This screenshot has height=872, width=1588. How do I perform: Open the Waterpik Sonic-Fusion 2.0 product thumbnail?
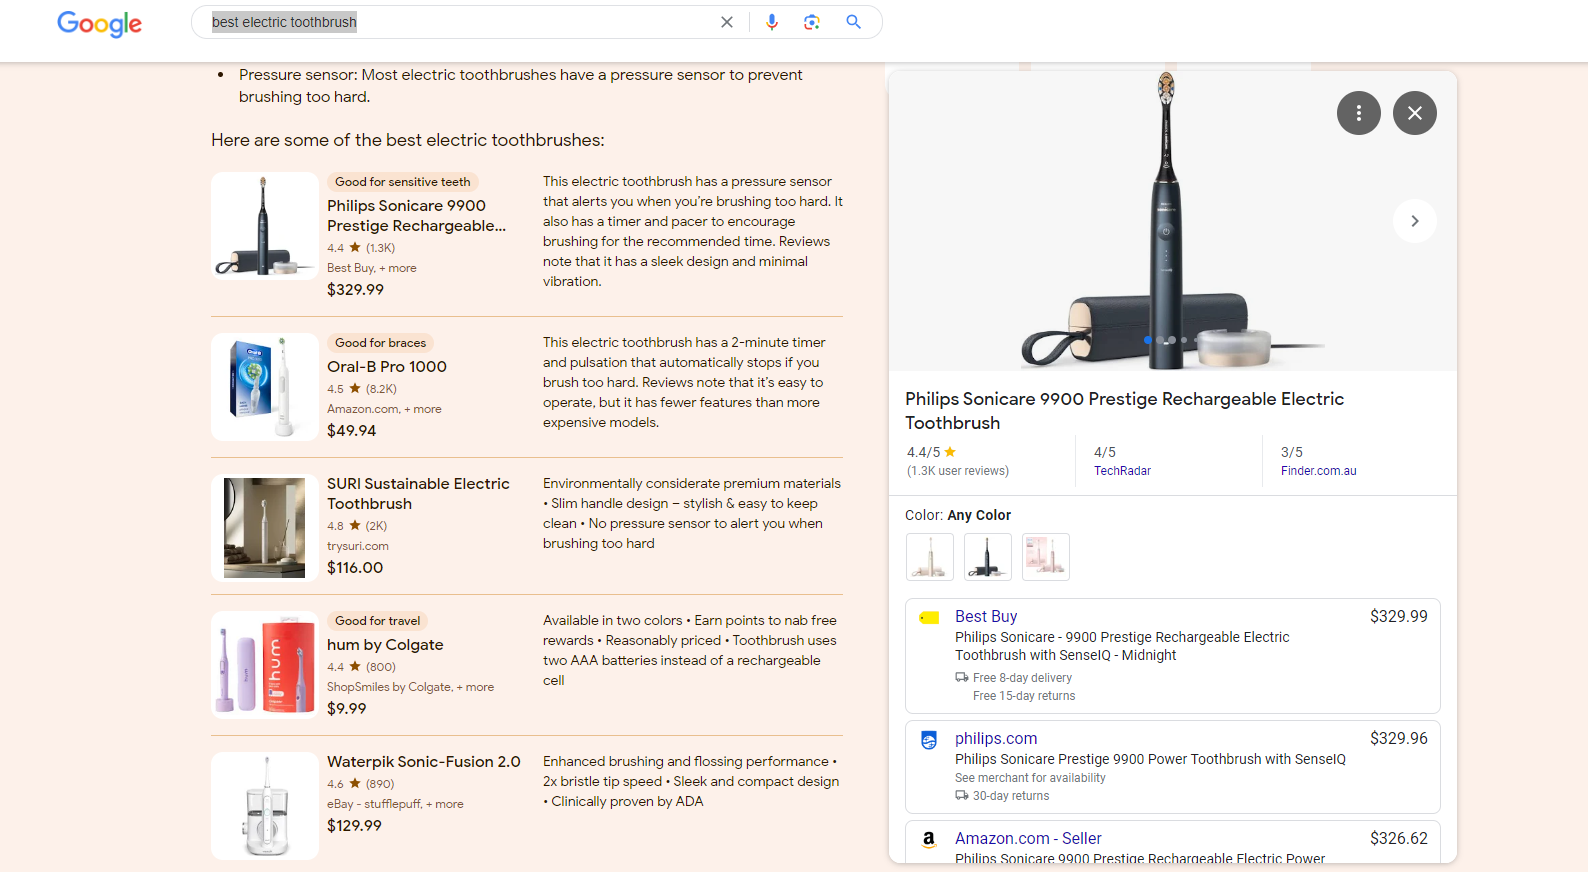[x=265, y=806]
